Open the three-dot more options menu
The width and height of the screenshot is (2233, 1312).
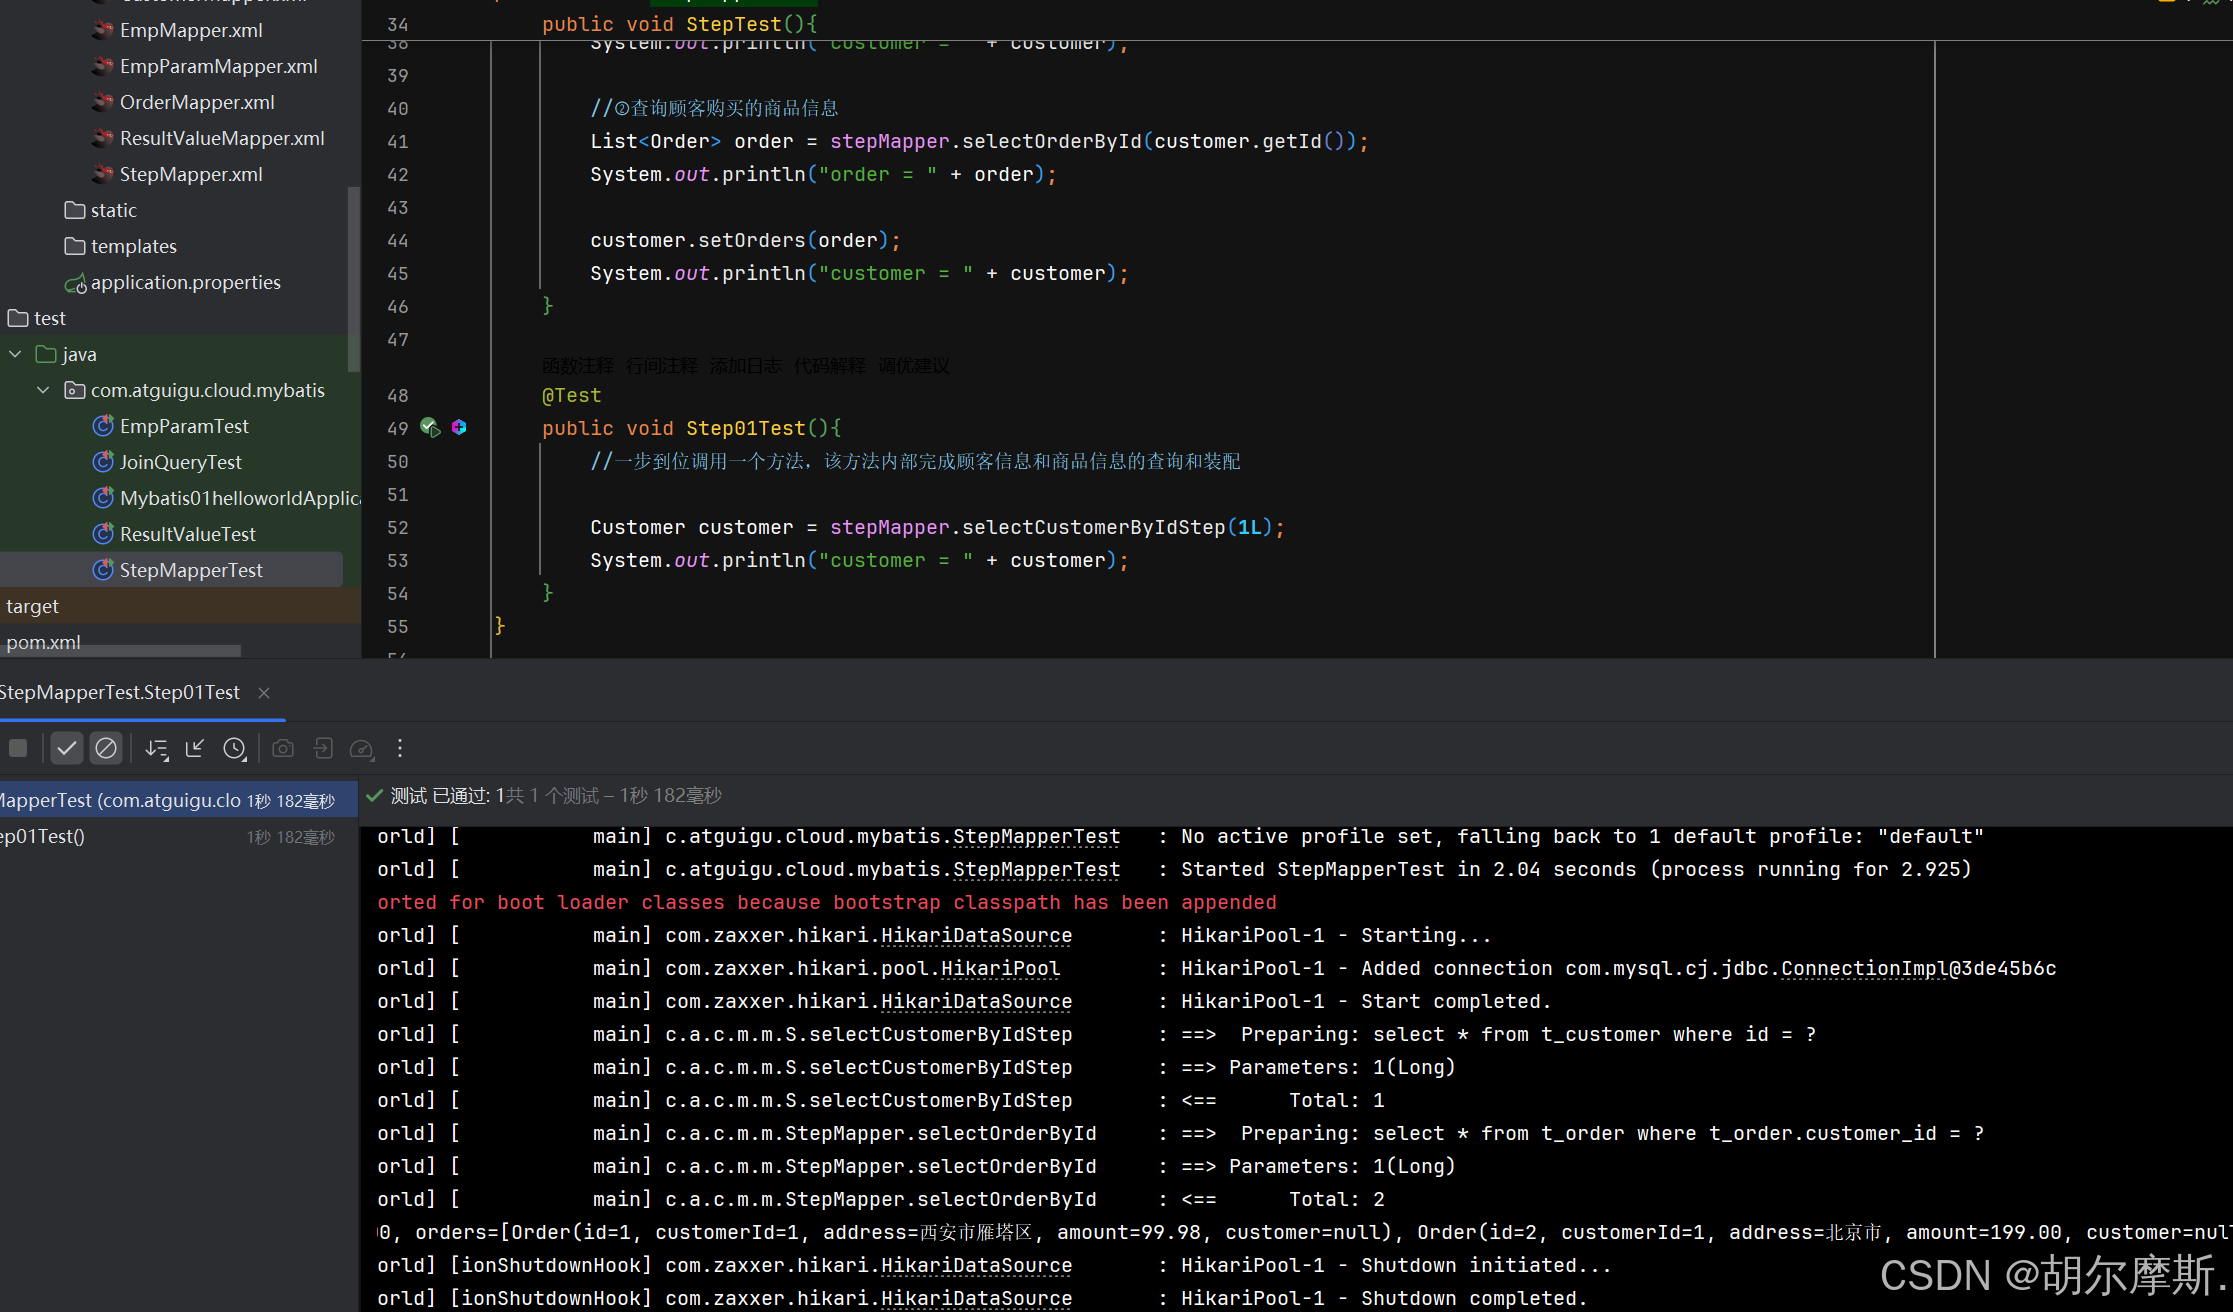400,748
